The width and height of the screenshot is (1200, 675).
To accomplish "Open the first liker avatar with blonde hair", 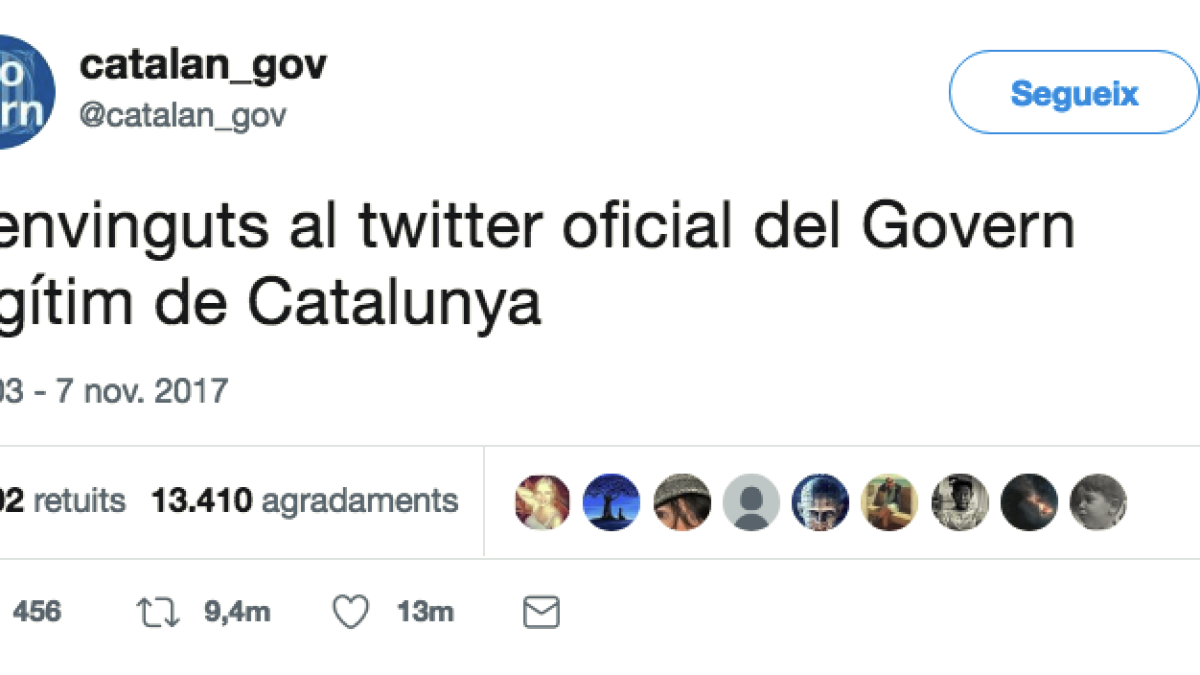I will tap(543, 502).
